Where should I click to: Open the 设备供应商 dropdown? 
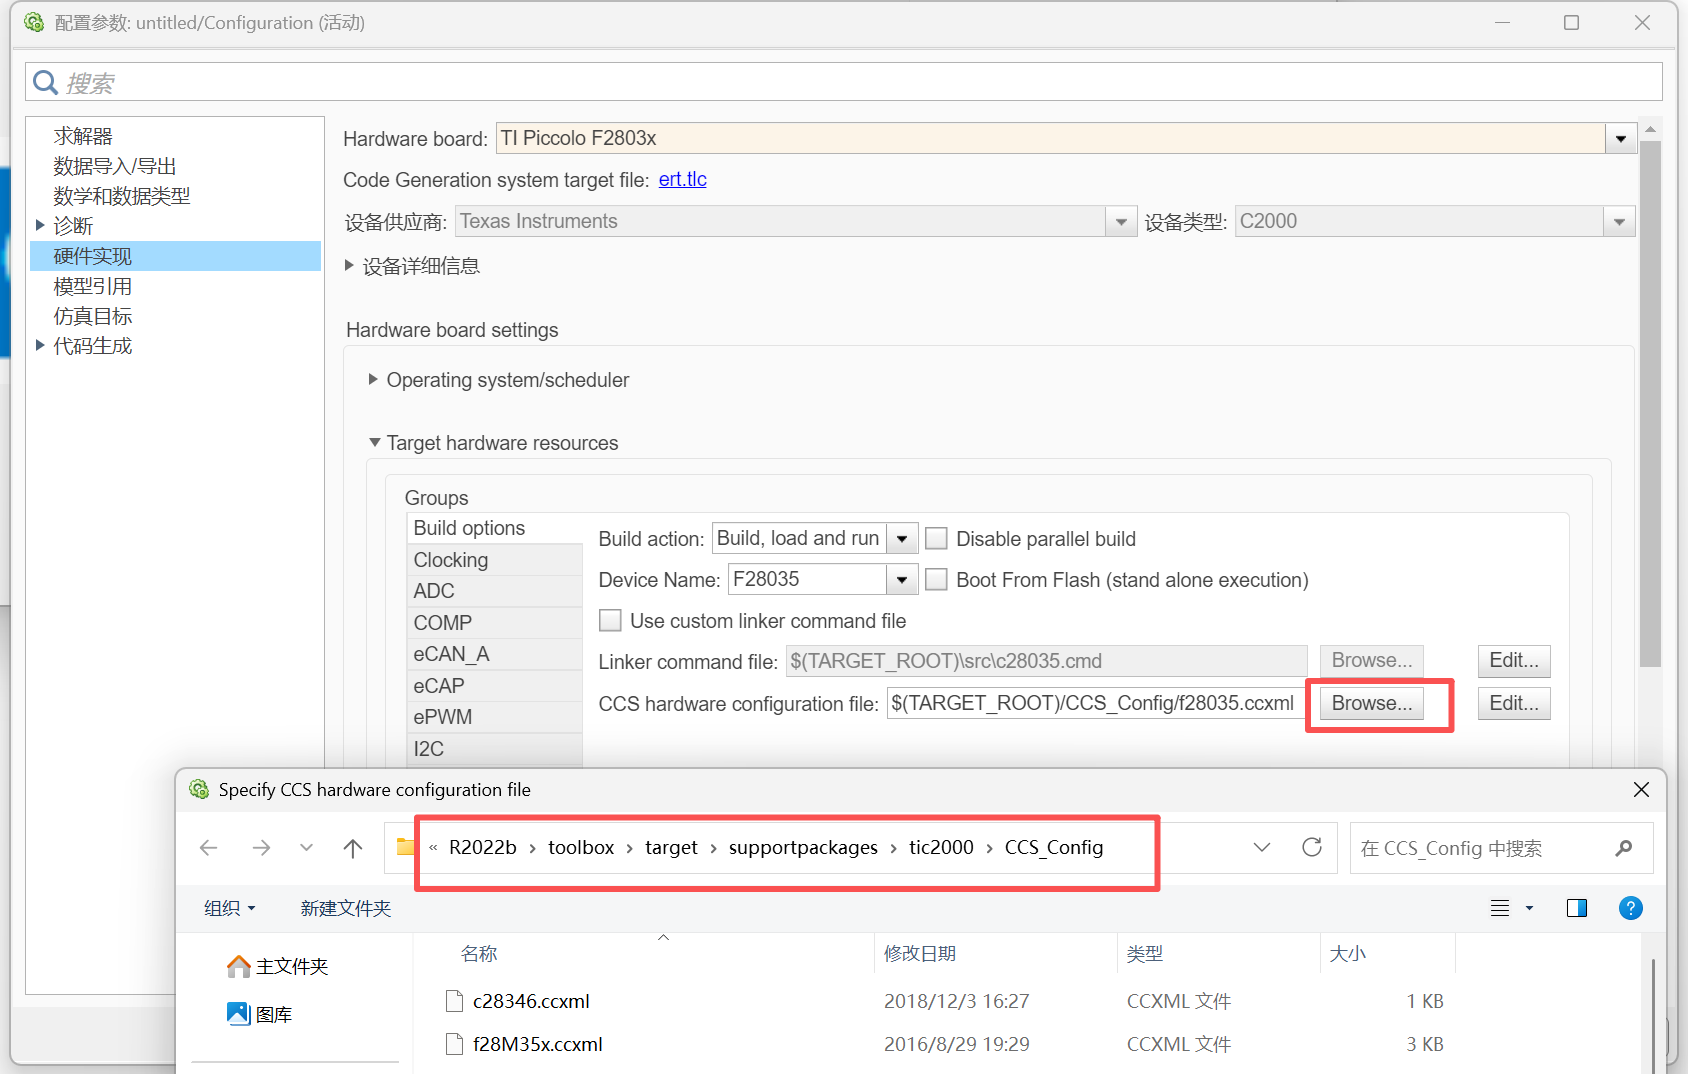pyautogui.click(x=1121, y=222)
